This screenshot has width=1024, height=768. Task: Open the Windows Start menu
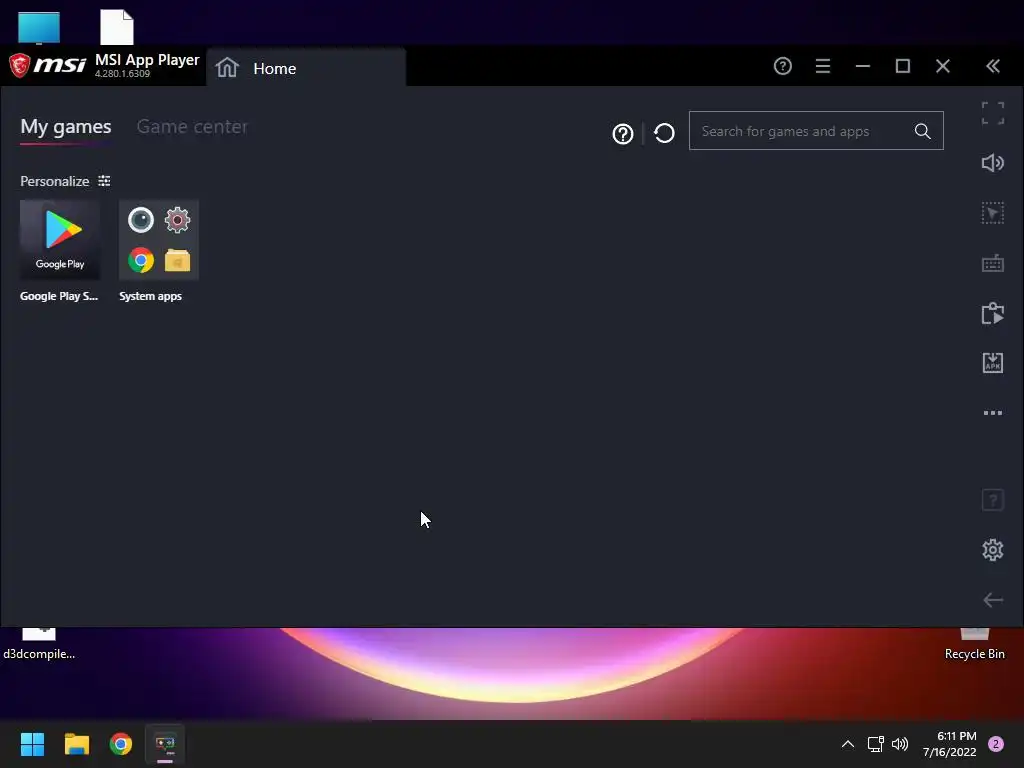click(32, 744)
